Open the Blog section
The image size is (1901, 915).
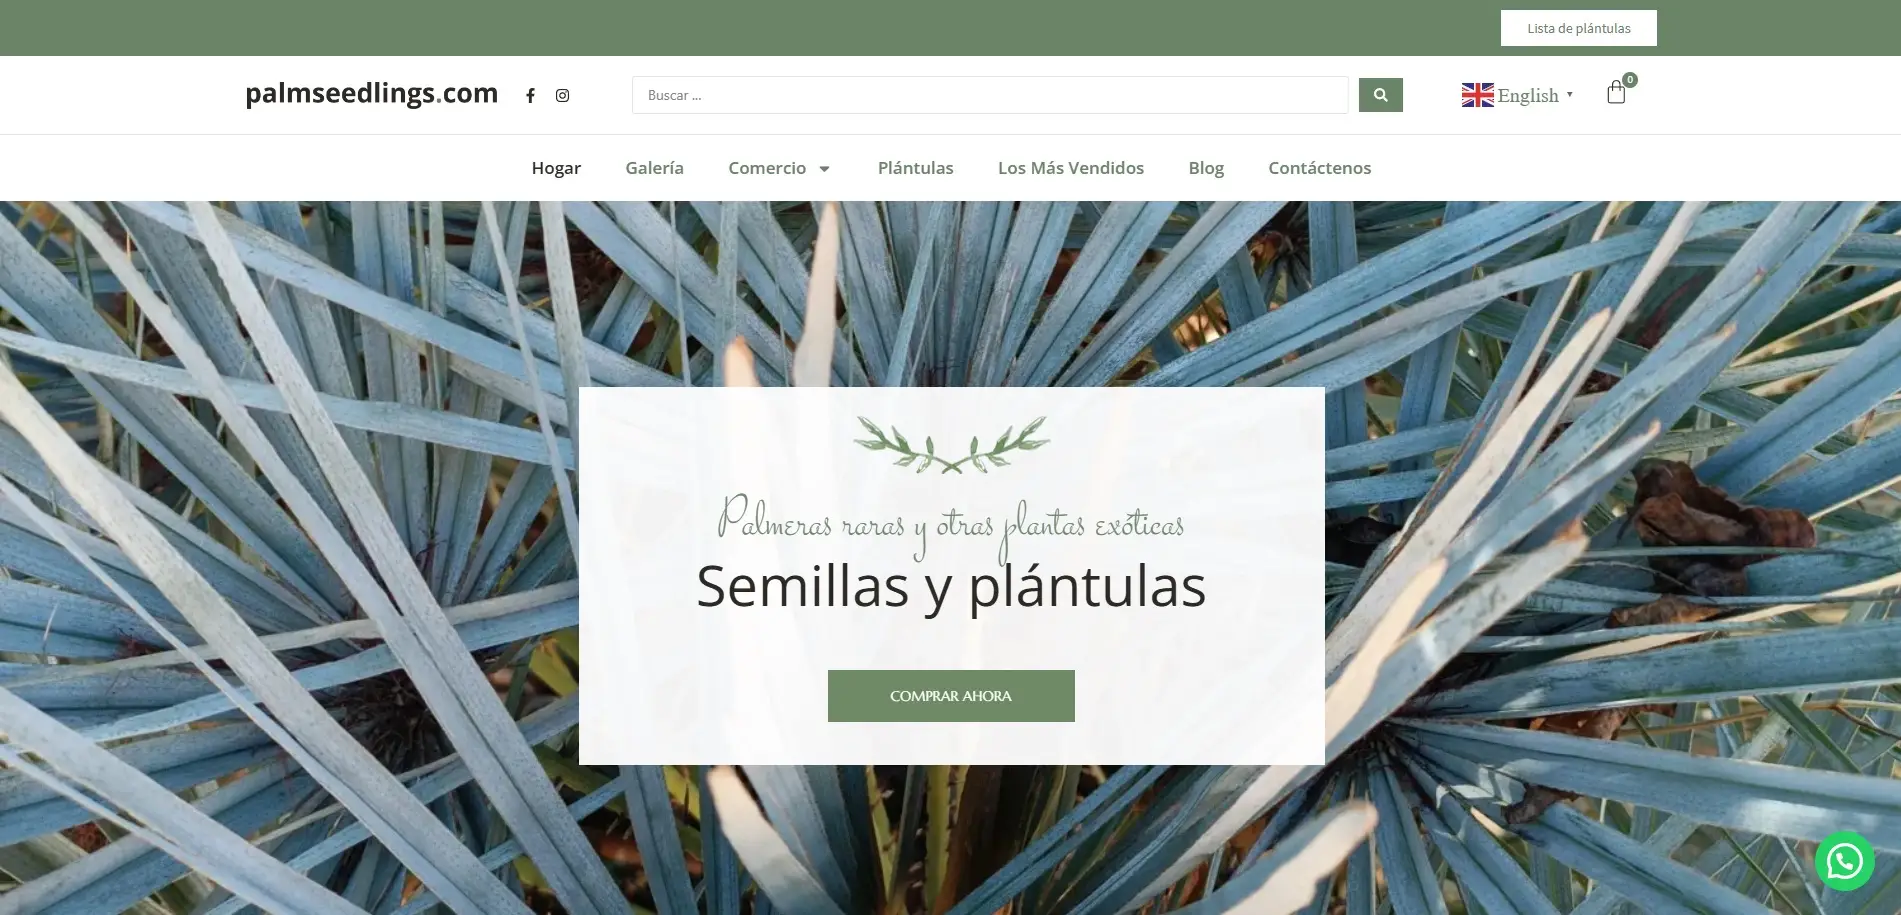point(1205,168)
